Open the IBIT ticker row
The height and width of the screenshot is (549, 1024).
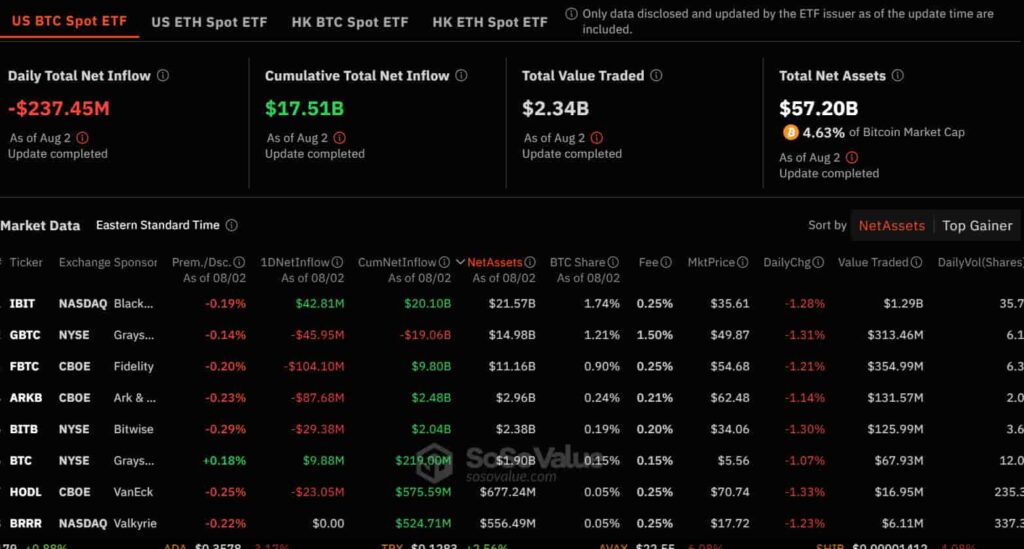tap(22, 303)
